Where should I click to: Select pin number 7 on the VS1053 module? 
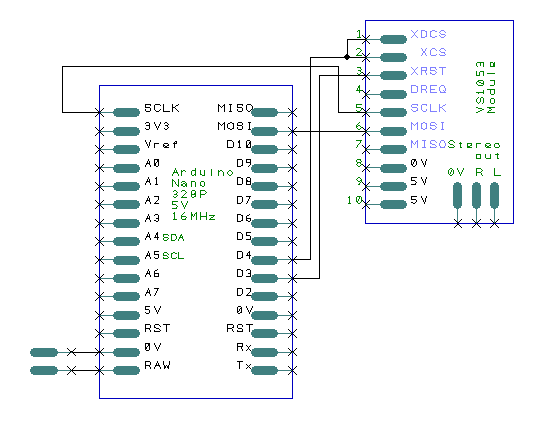(x=359, y=144)
